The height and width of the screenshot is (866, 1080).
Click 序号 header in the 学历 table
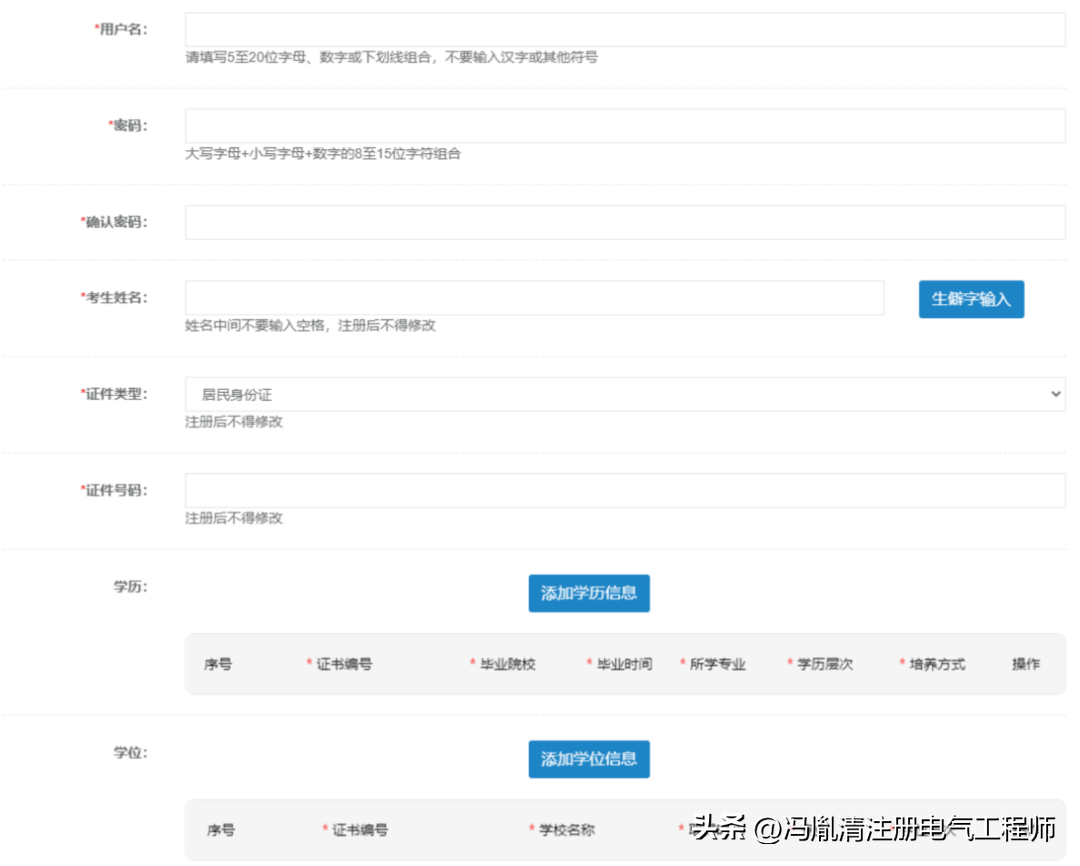[x=218, y=664]
